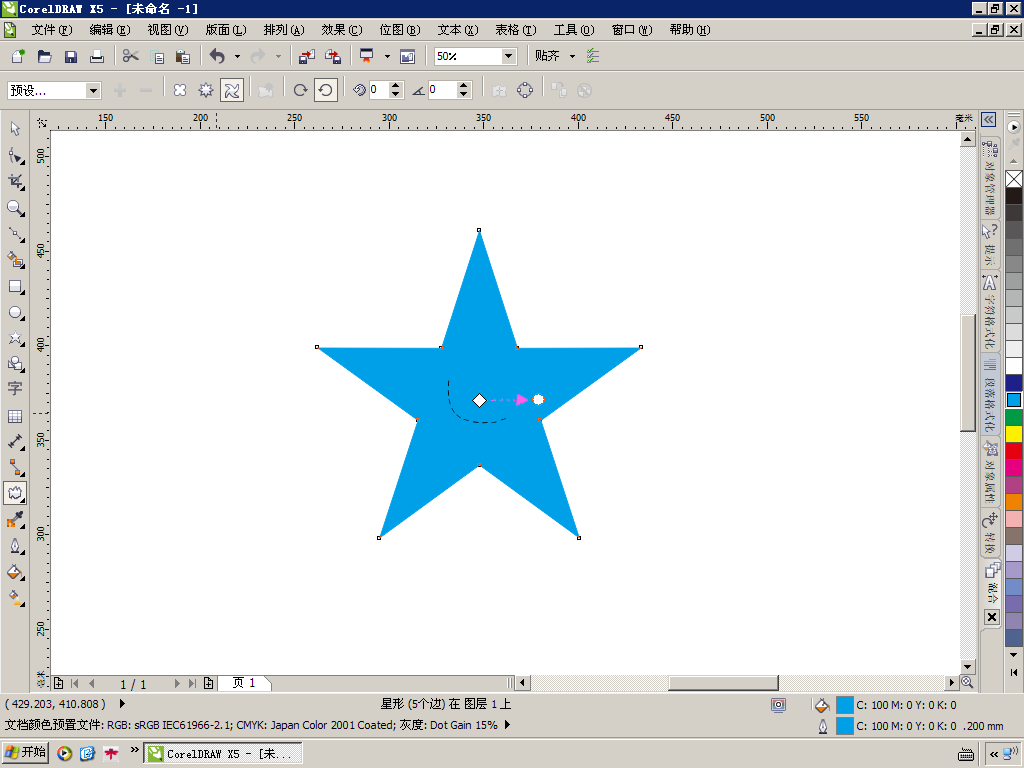Click the Undo arrow icon
This screenshot has width=1024, height=768.
(217, 57)
